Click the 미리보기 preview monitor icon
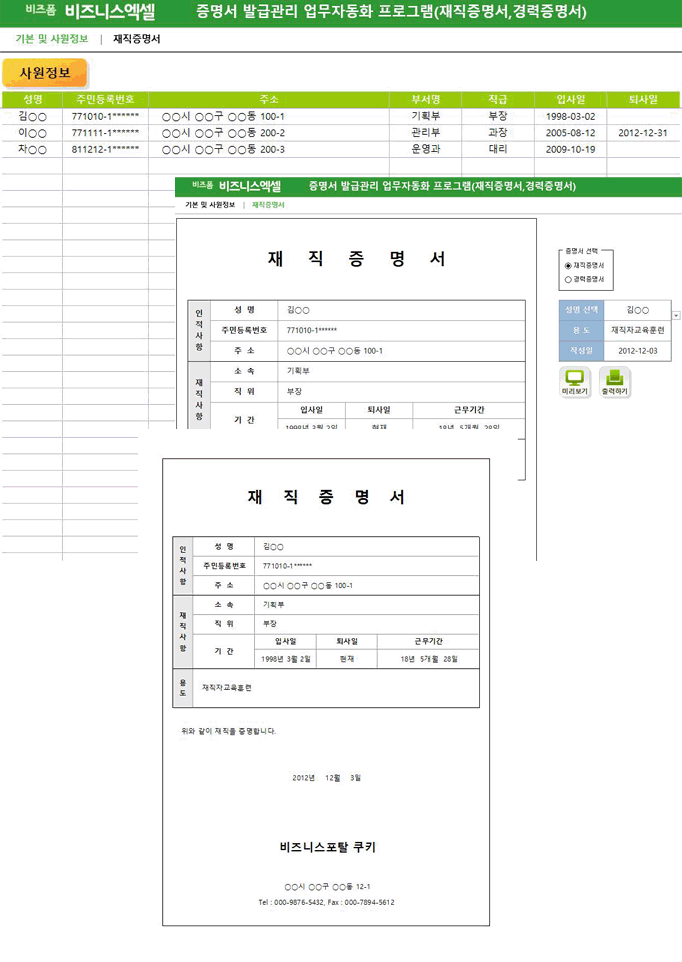Viewport: 682px width, 962px height. (575, 382)
